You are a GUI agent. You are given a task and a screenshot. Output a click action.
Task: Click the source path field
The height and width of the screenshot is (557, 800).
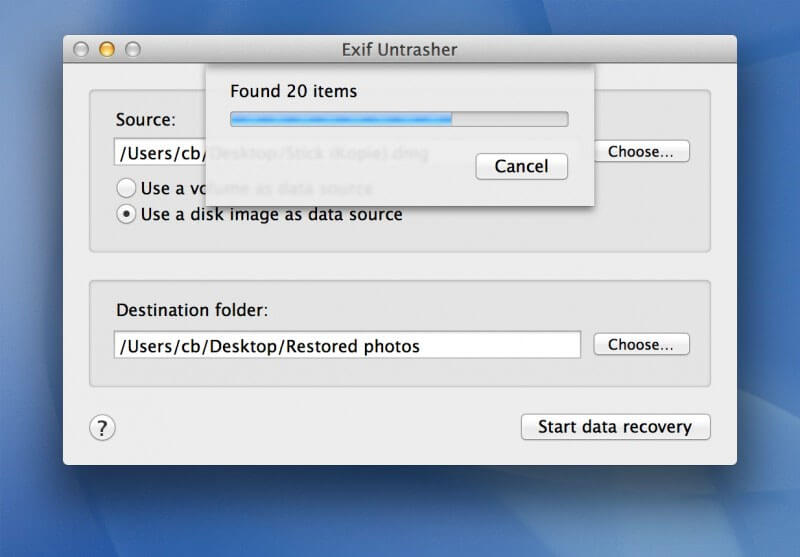[x=160, y=153]
